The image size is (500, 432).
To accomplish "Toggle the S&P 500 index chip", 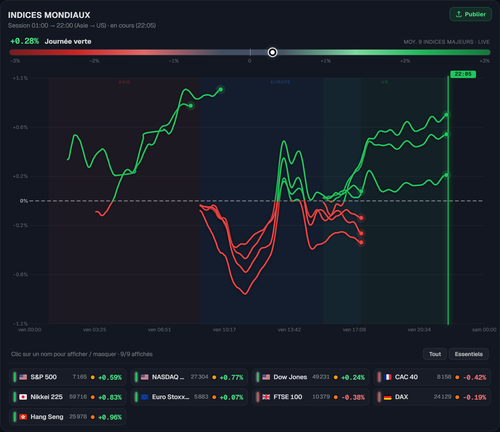I will click(68, 377).
